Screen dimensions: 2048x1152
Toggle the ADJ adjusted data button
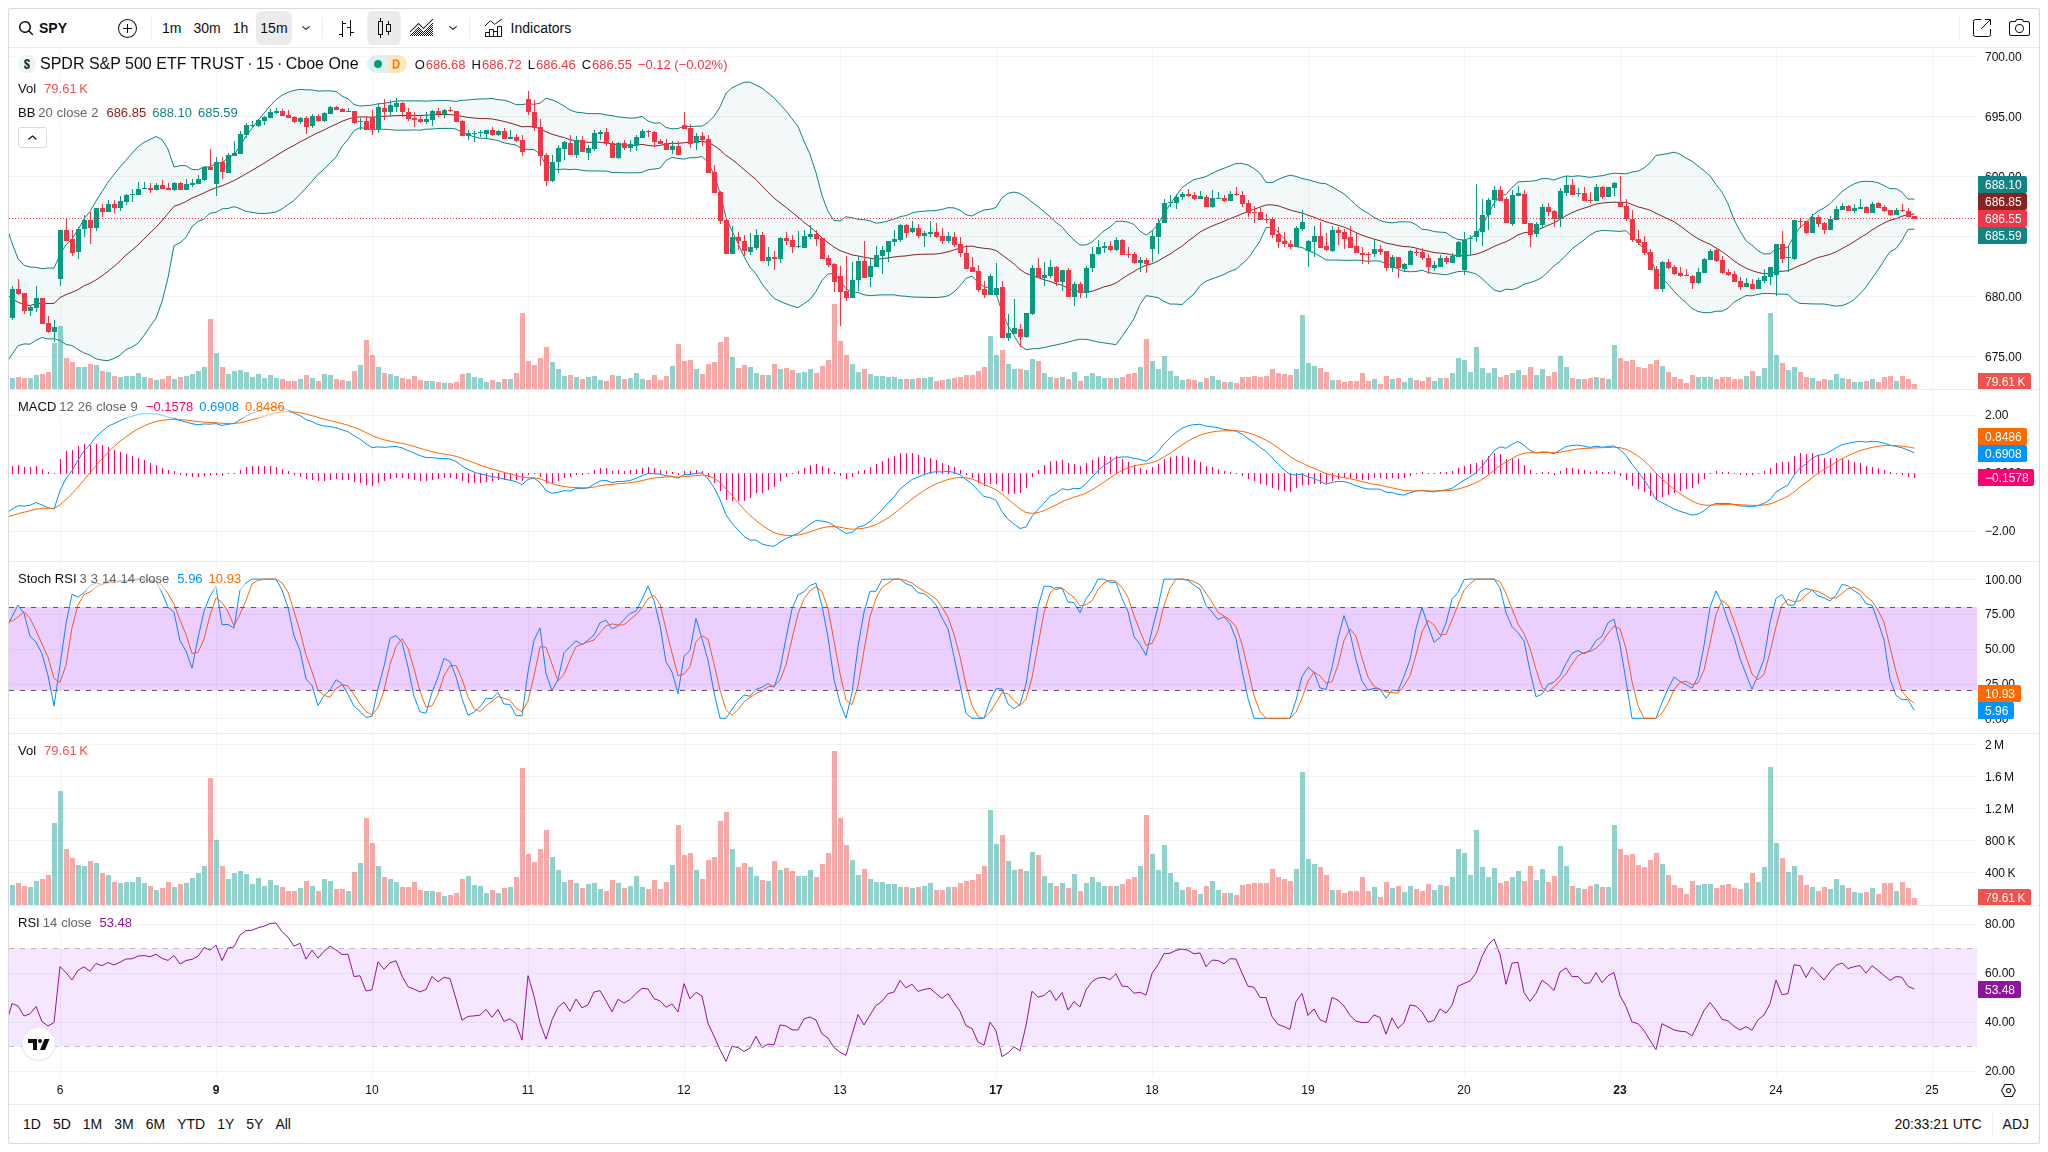2015,1124
